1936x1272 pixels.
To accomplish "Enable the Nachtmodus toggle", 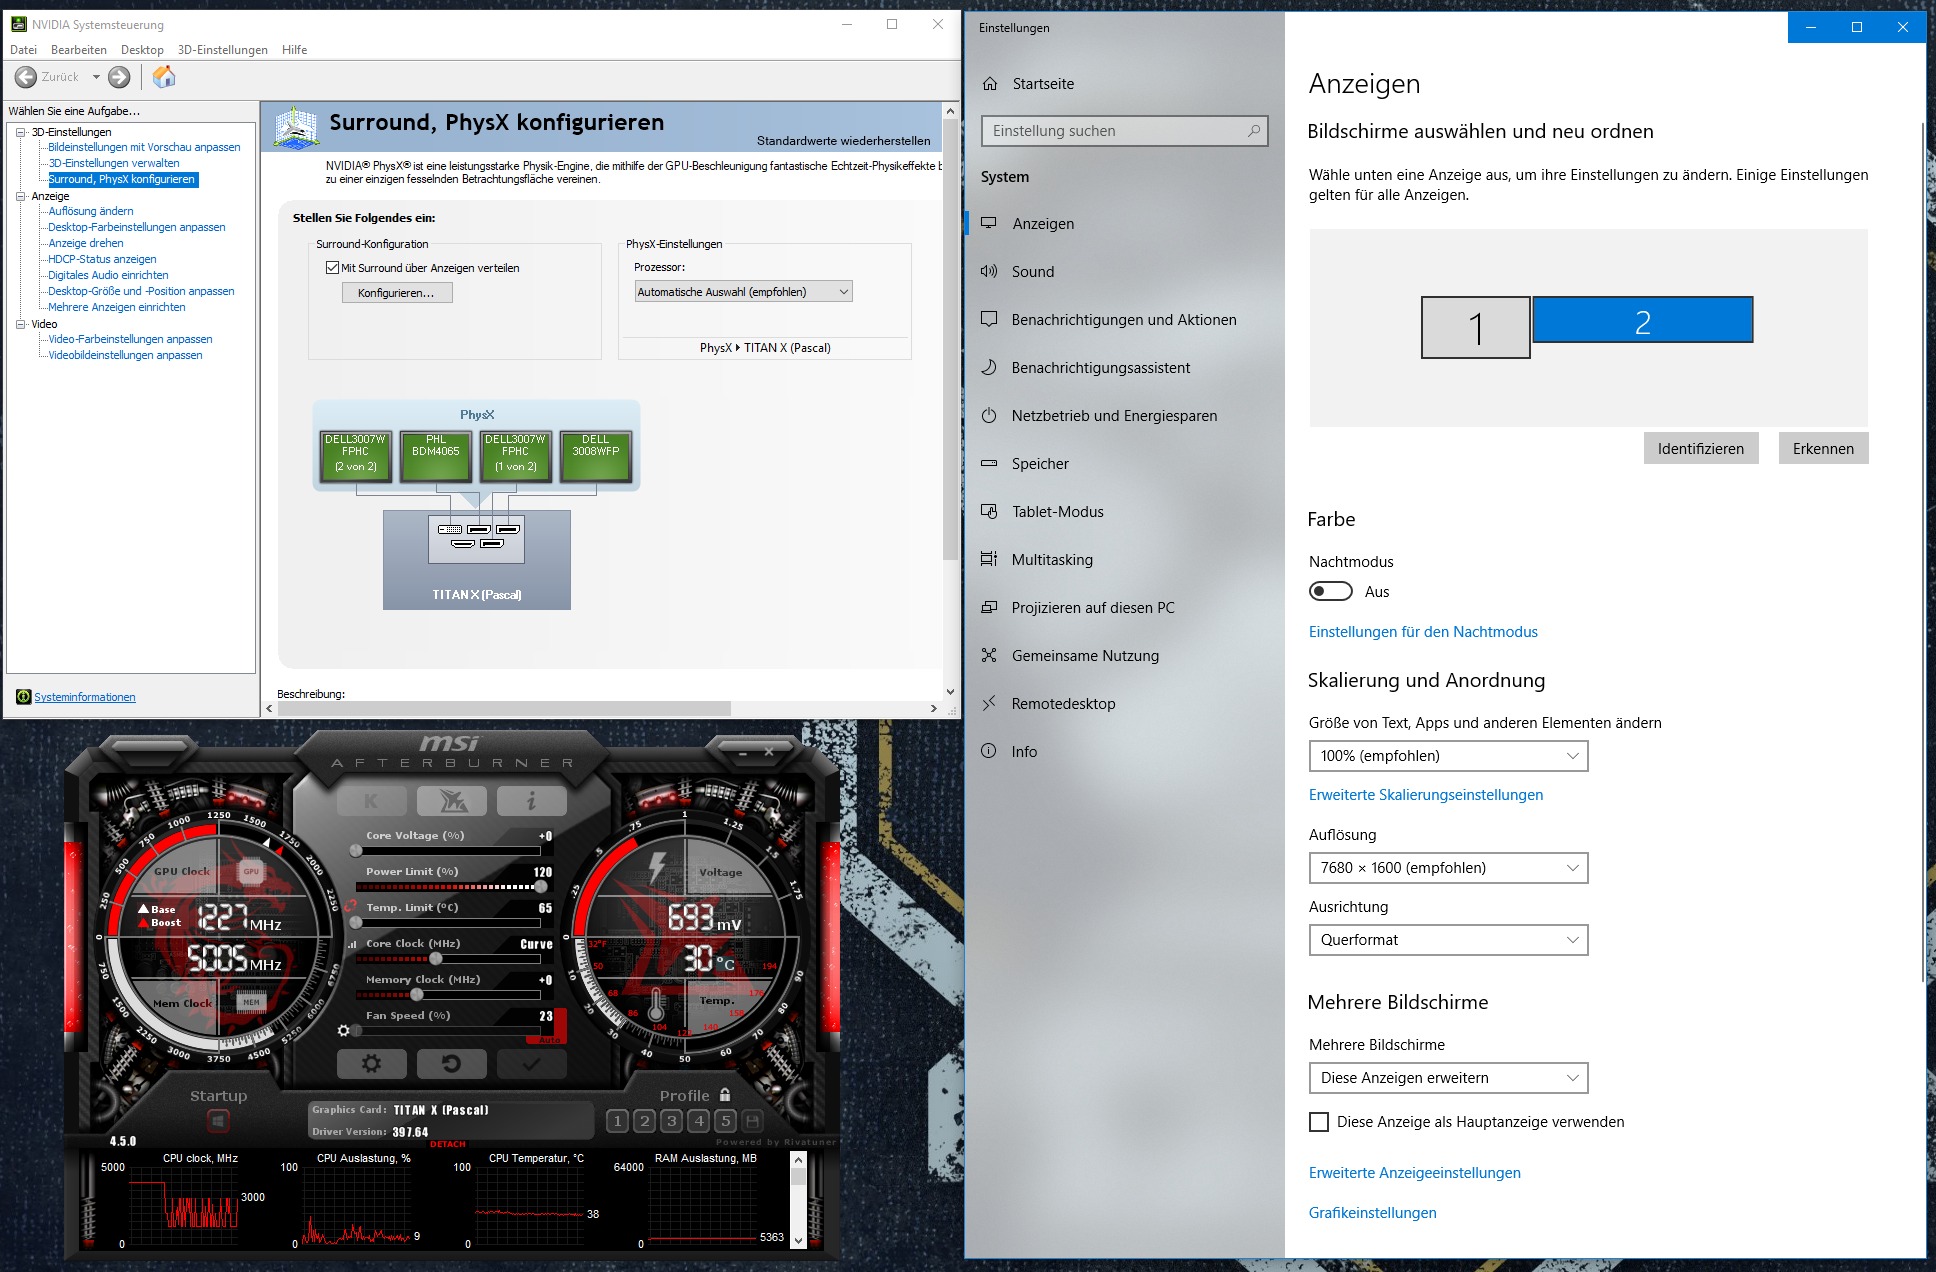I will tap(1330, 591).
